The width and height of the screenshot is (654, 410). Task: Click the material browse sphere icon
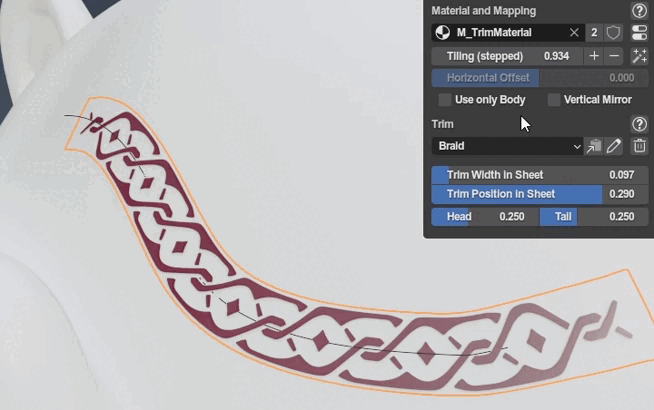(441, 33)
